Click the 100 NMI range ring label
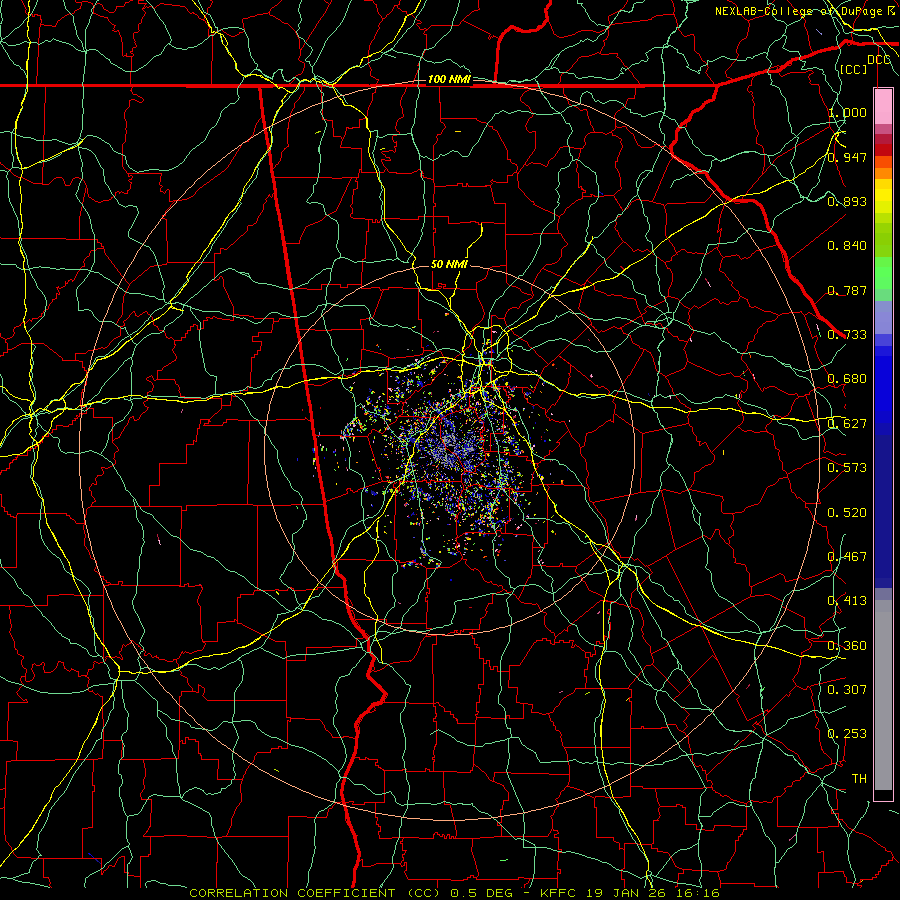This screenshot has width=900, height=900. coord(449,79)
